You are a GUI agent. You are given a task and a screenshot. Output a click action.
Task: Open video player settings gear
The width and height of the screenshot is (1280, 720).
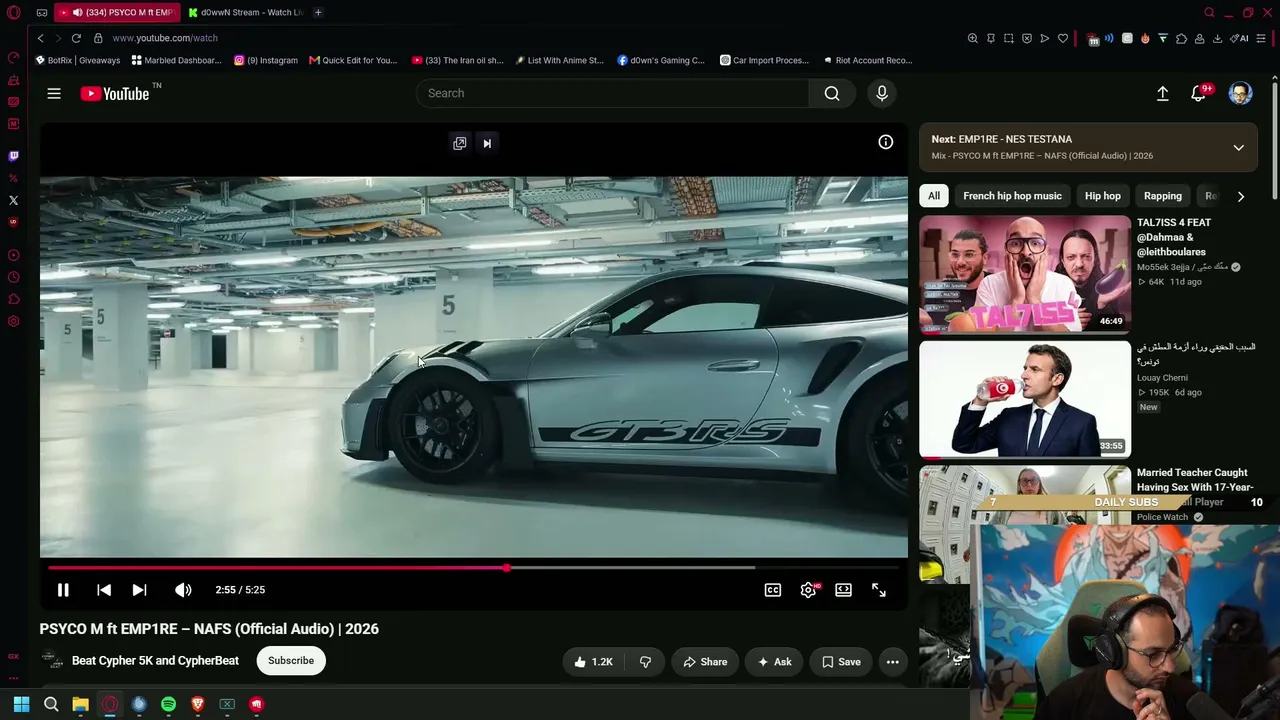(x=808, y=590)
